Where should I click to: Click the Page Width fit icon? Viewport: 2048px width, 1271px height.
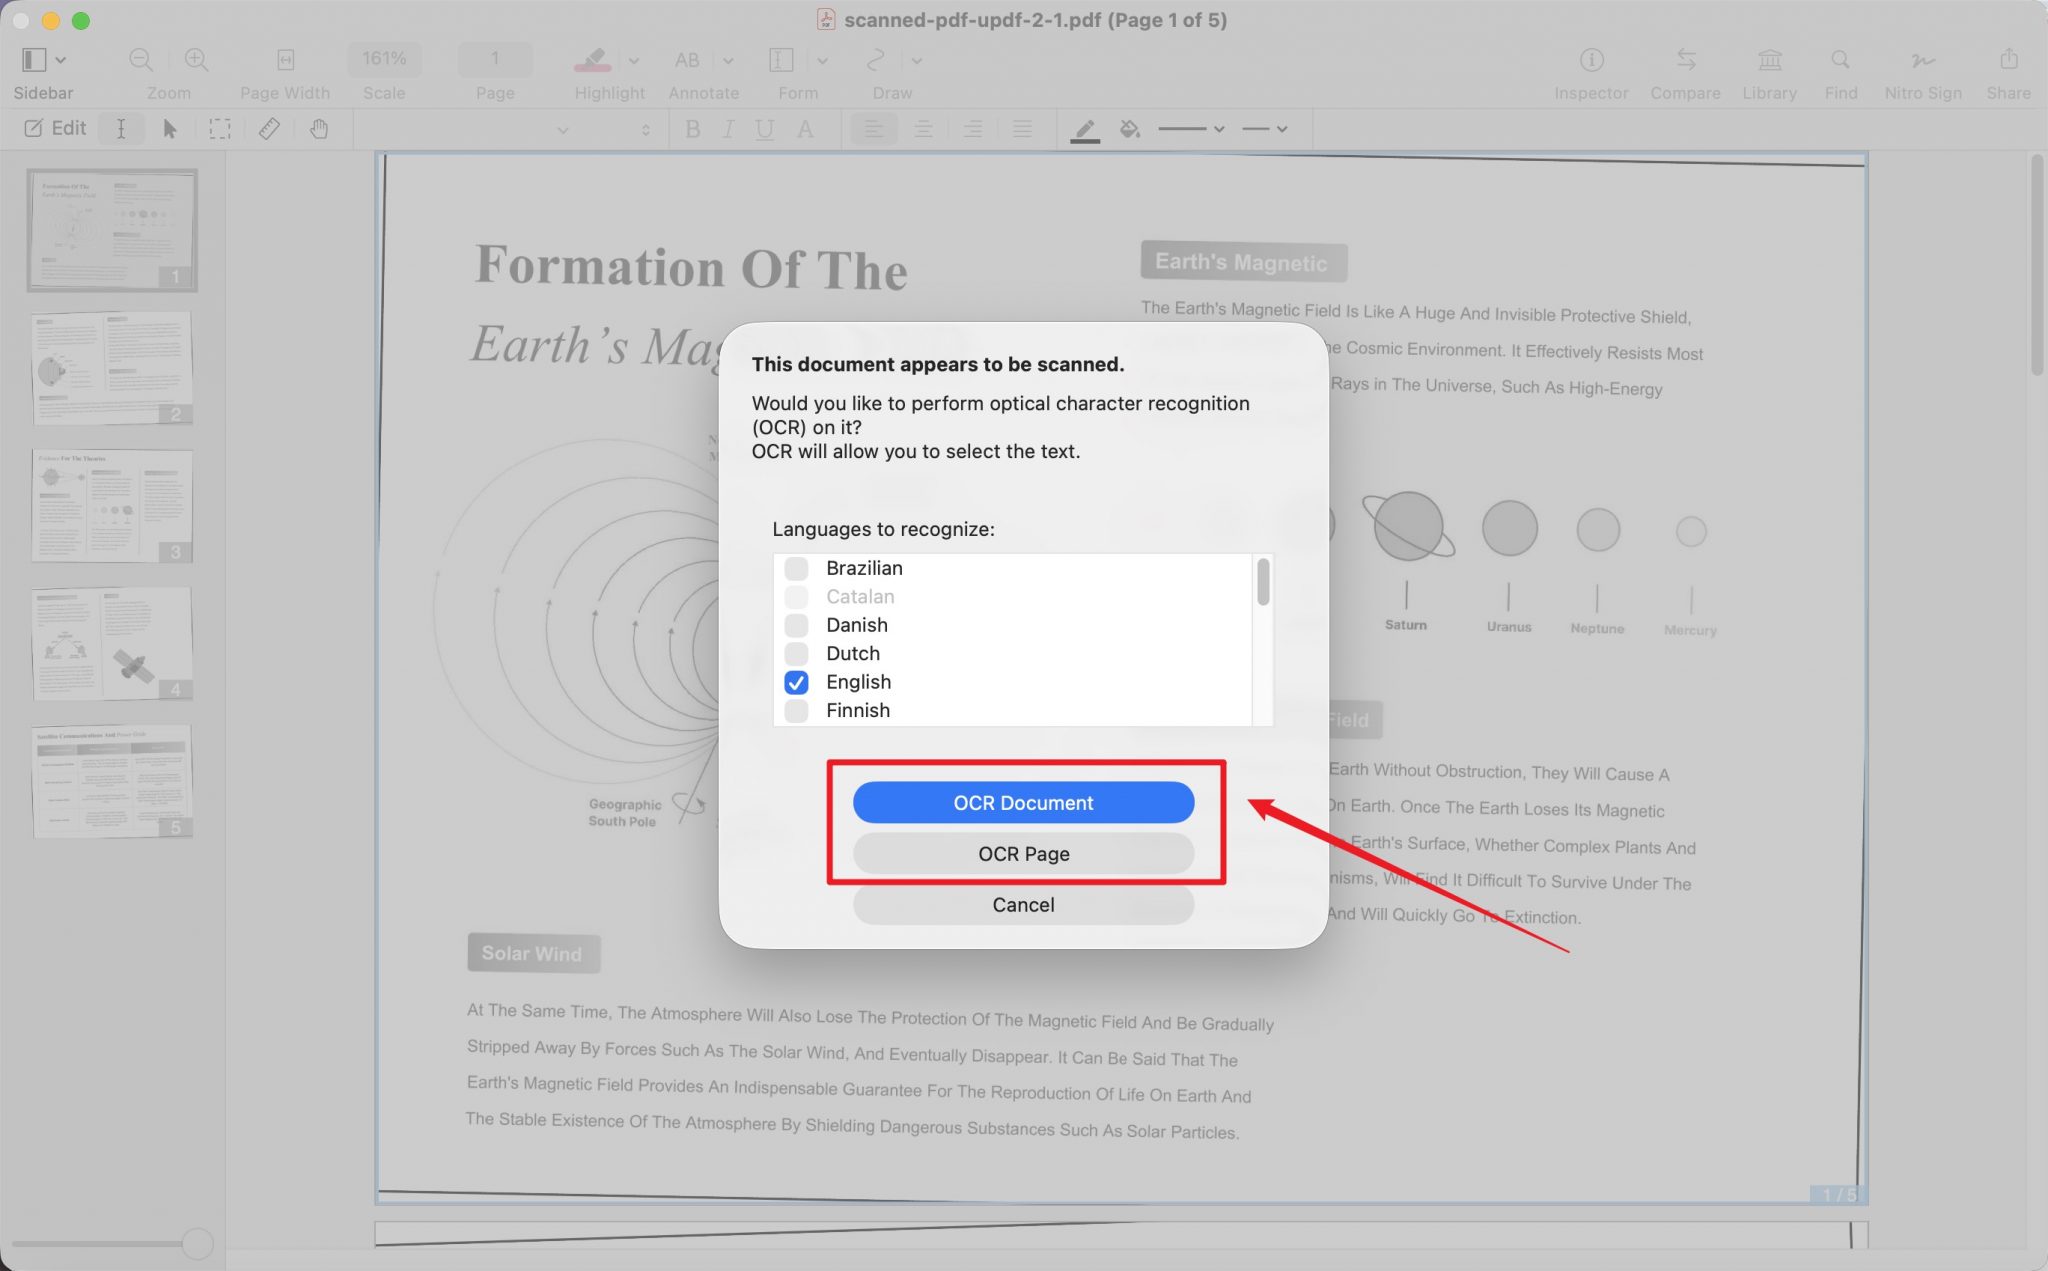tap(285, 60)
